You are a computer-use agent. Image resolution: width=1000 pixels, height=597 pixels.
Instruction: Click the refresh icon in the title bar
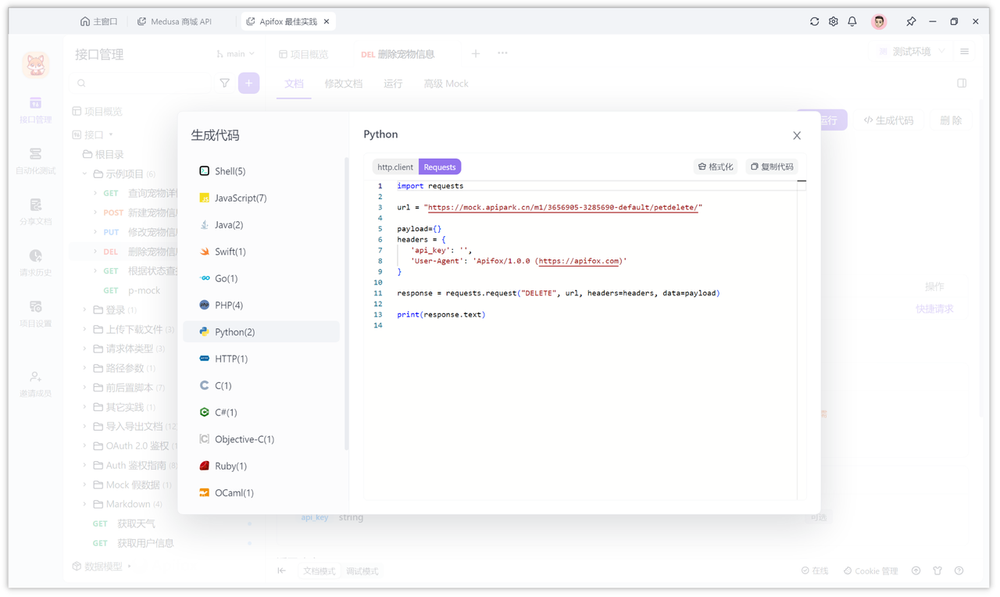tap(813, 20)
